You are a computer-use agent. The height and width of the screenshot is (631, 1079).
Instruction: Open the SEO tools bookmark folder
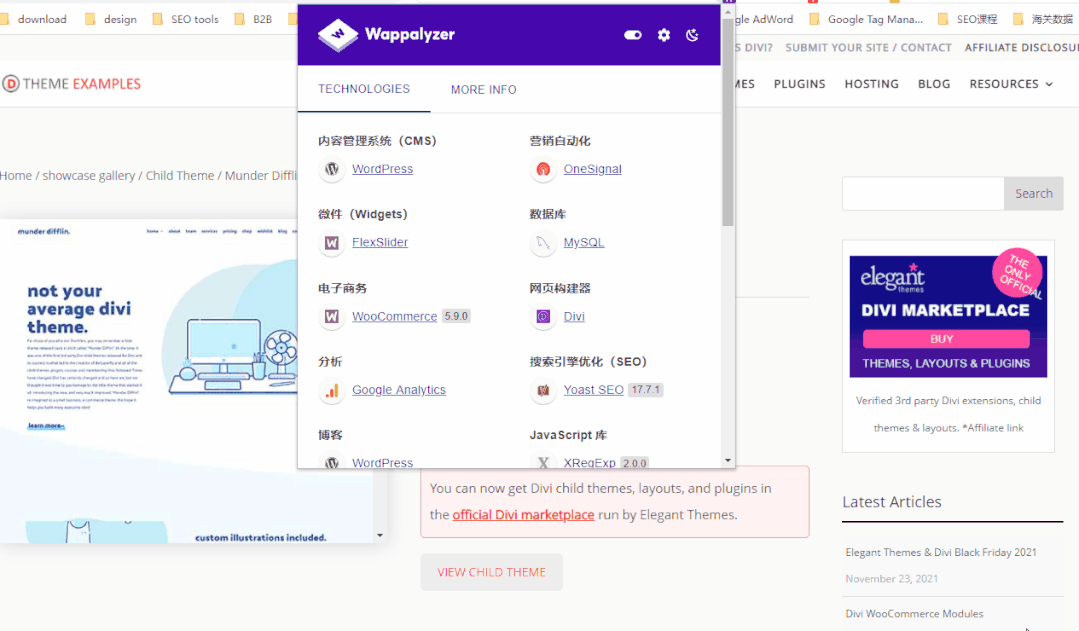pyautogui.click(x=185, y=19)
